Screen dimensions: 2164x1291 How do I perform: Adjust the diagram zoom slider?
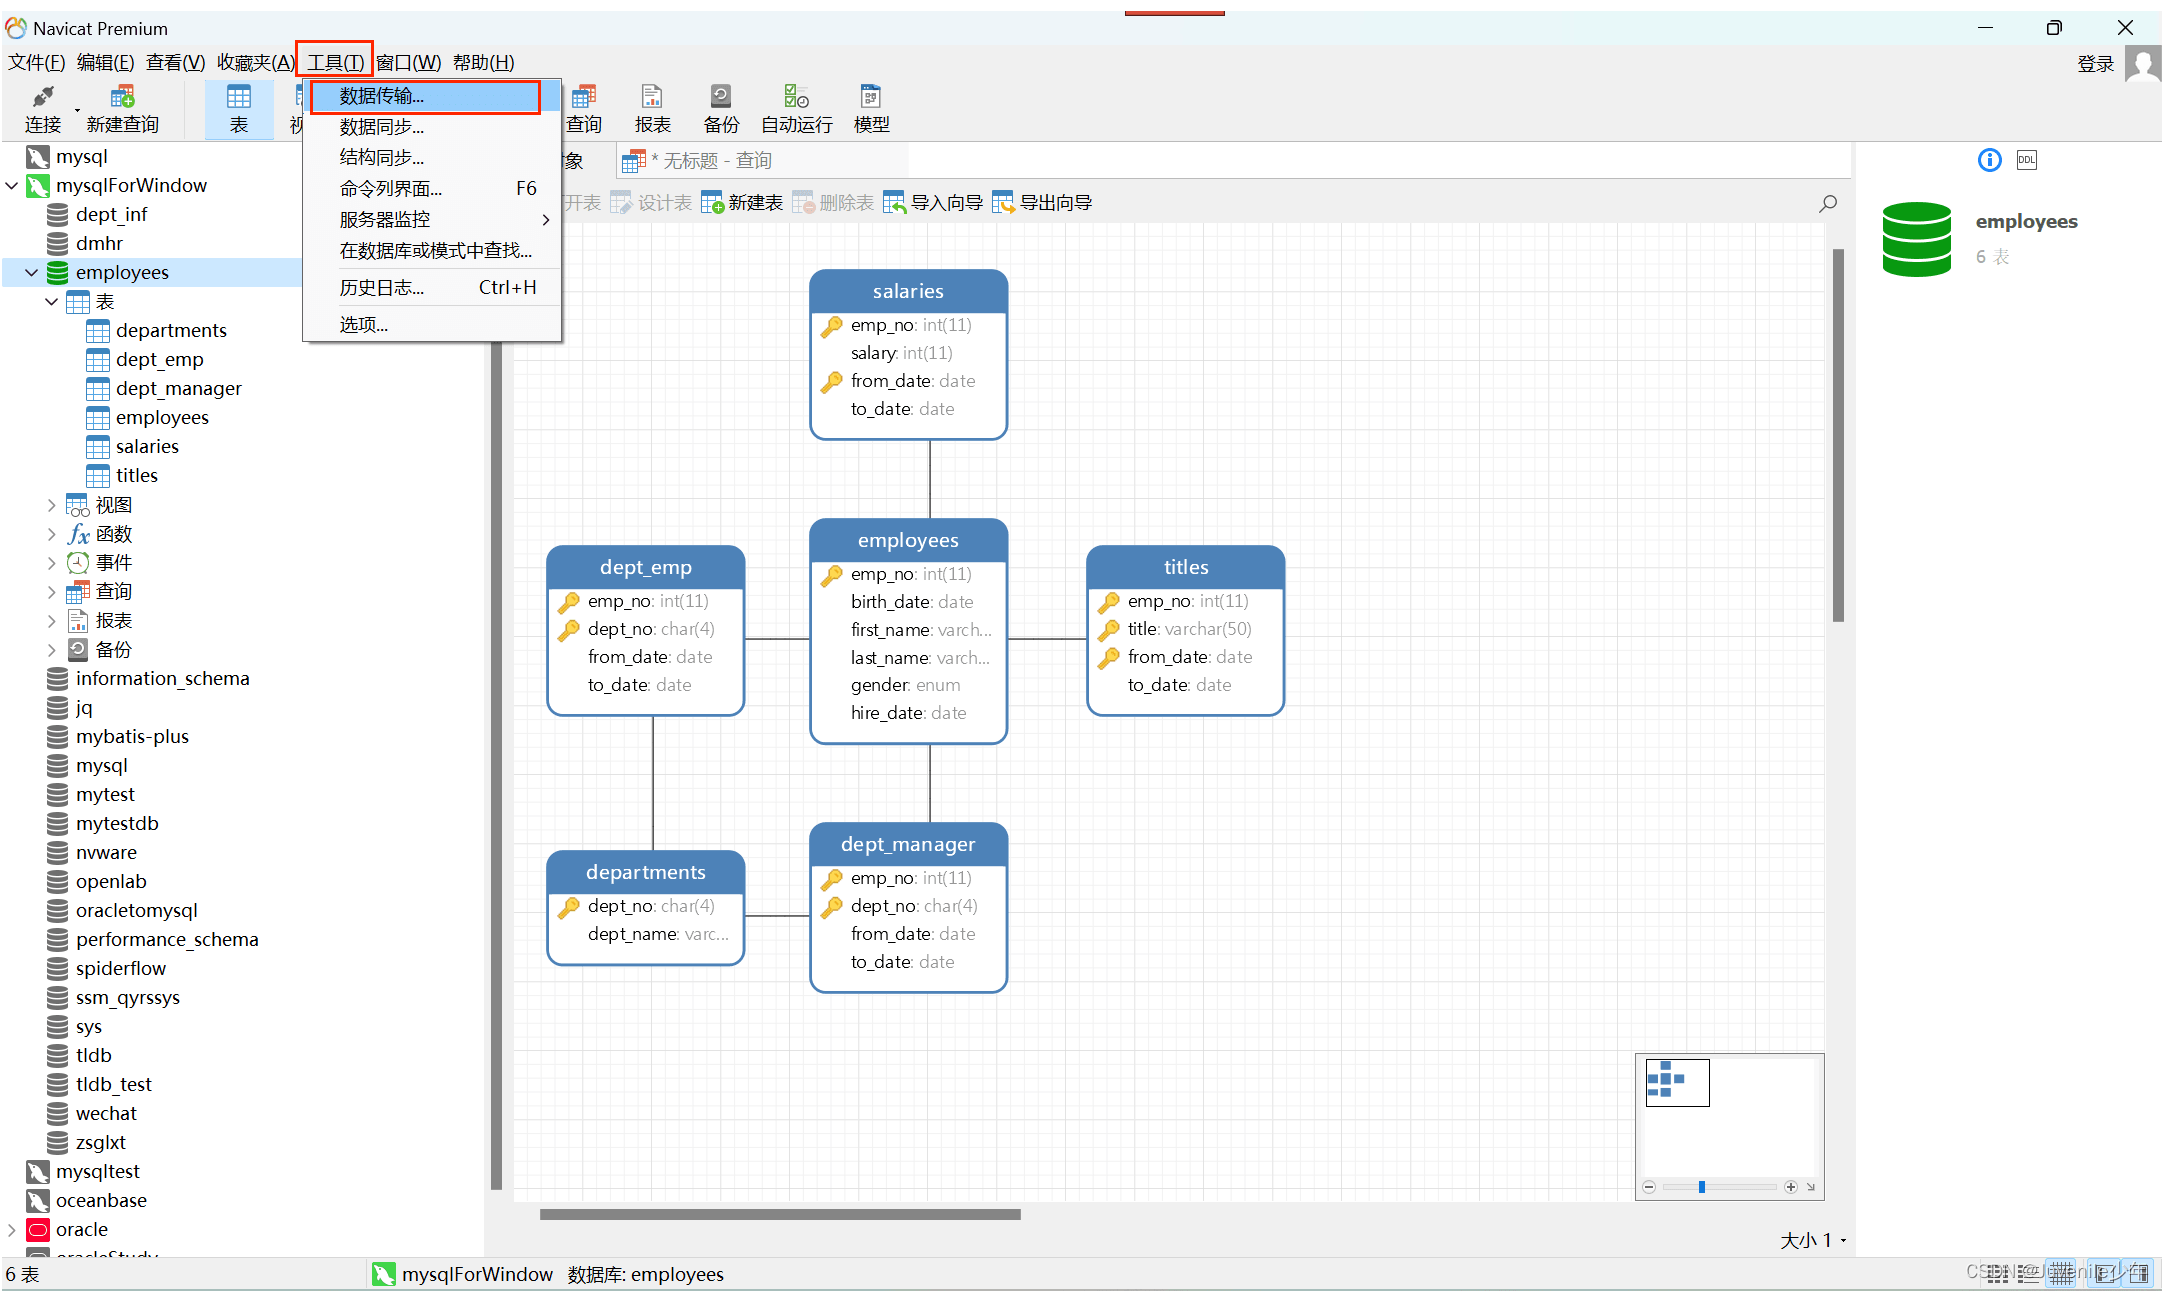coord(1701,1187)
